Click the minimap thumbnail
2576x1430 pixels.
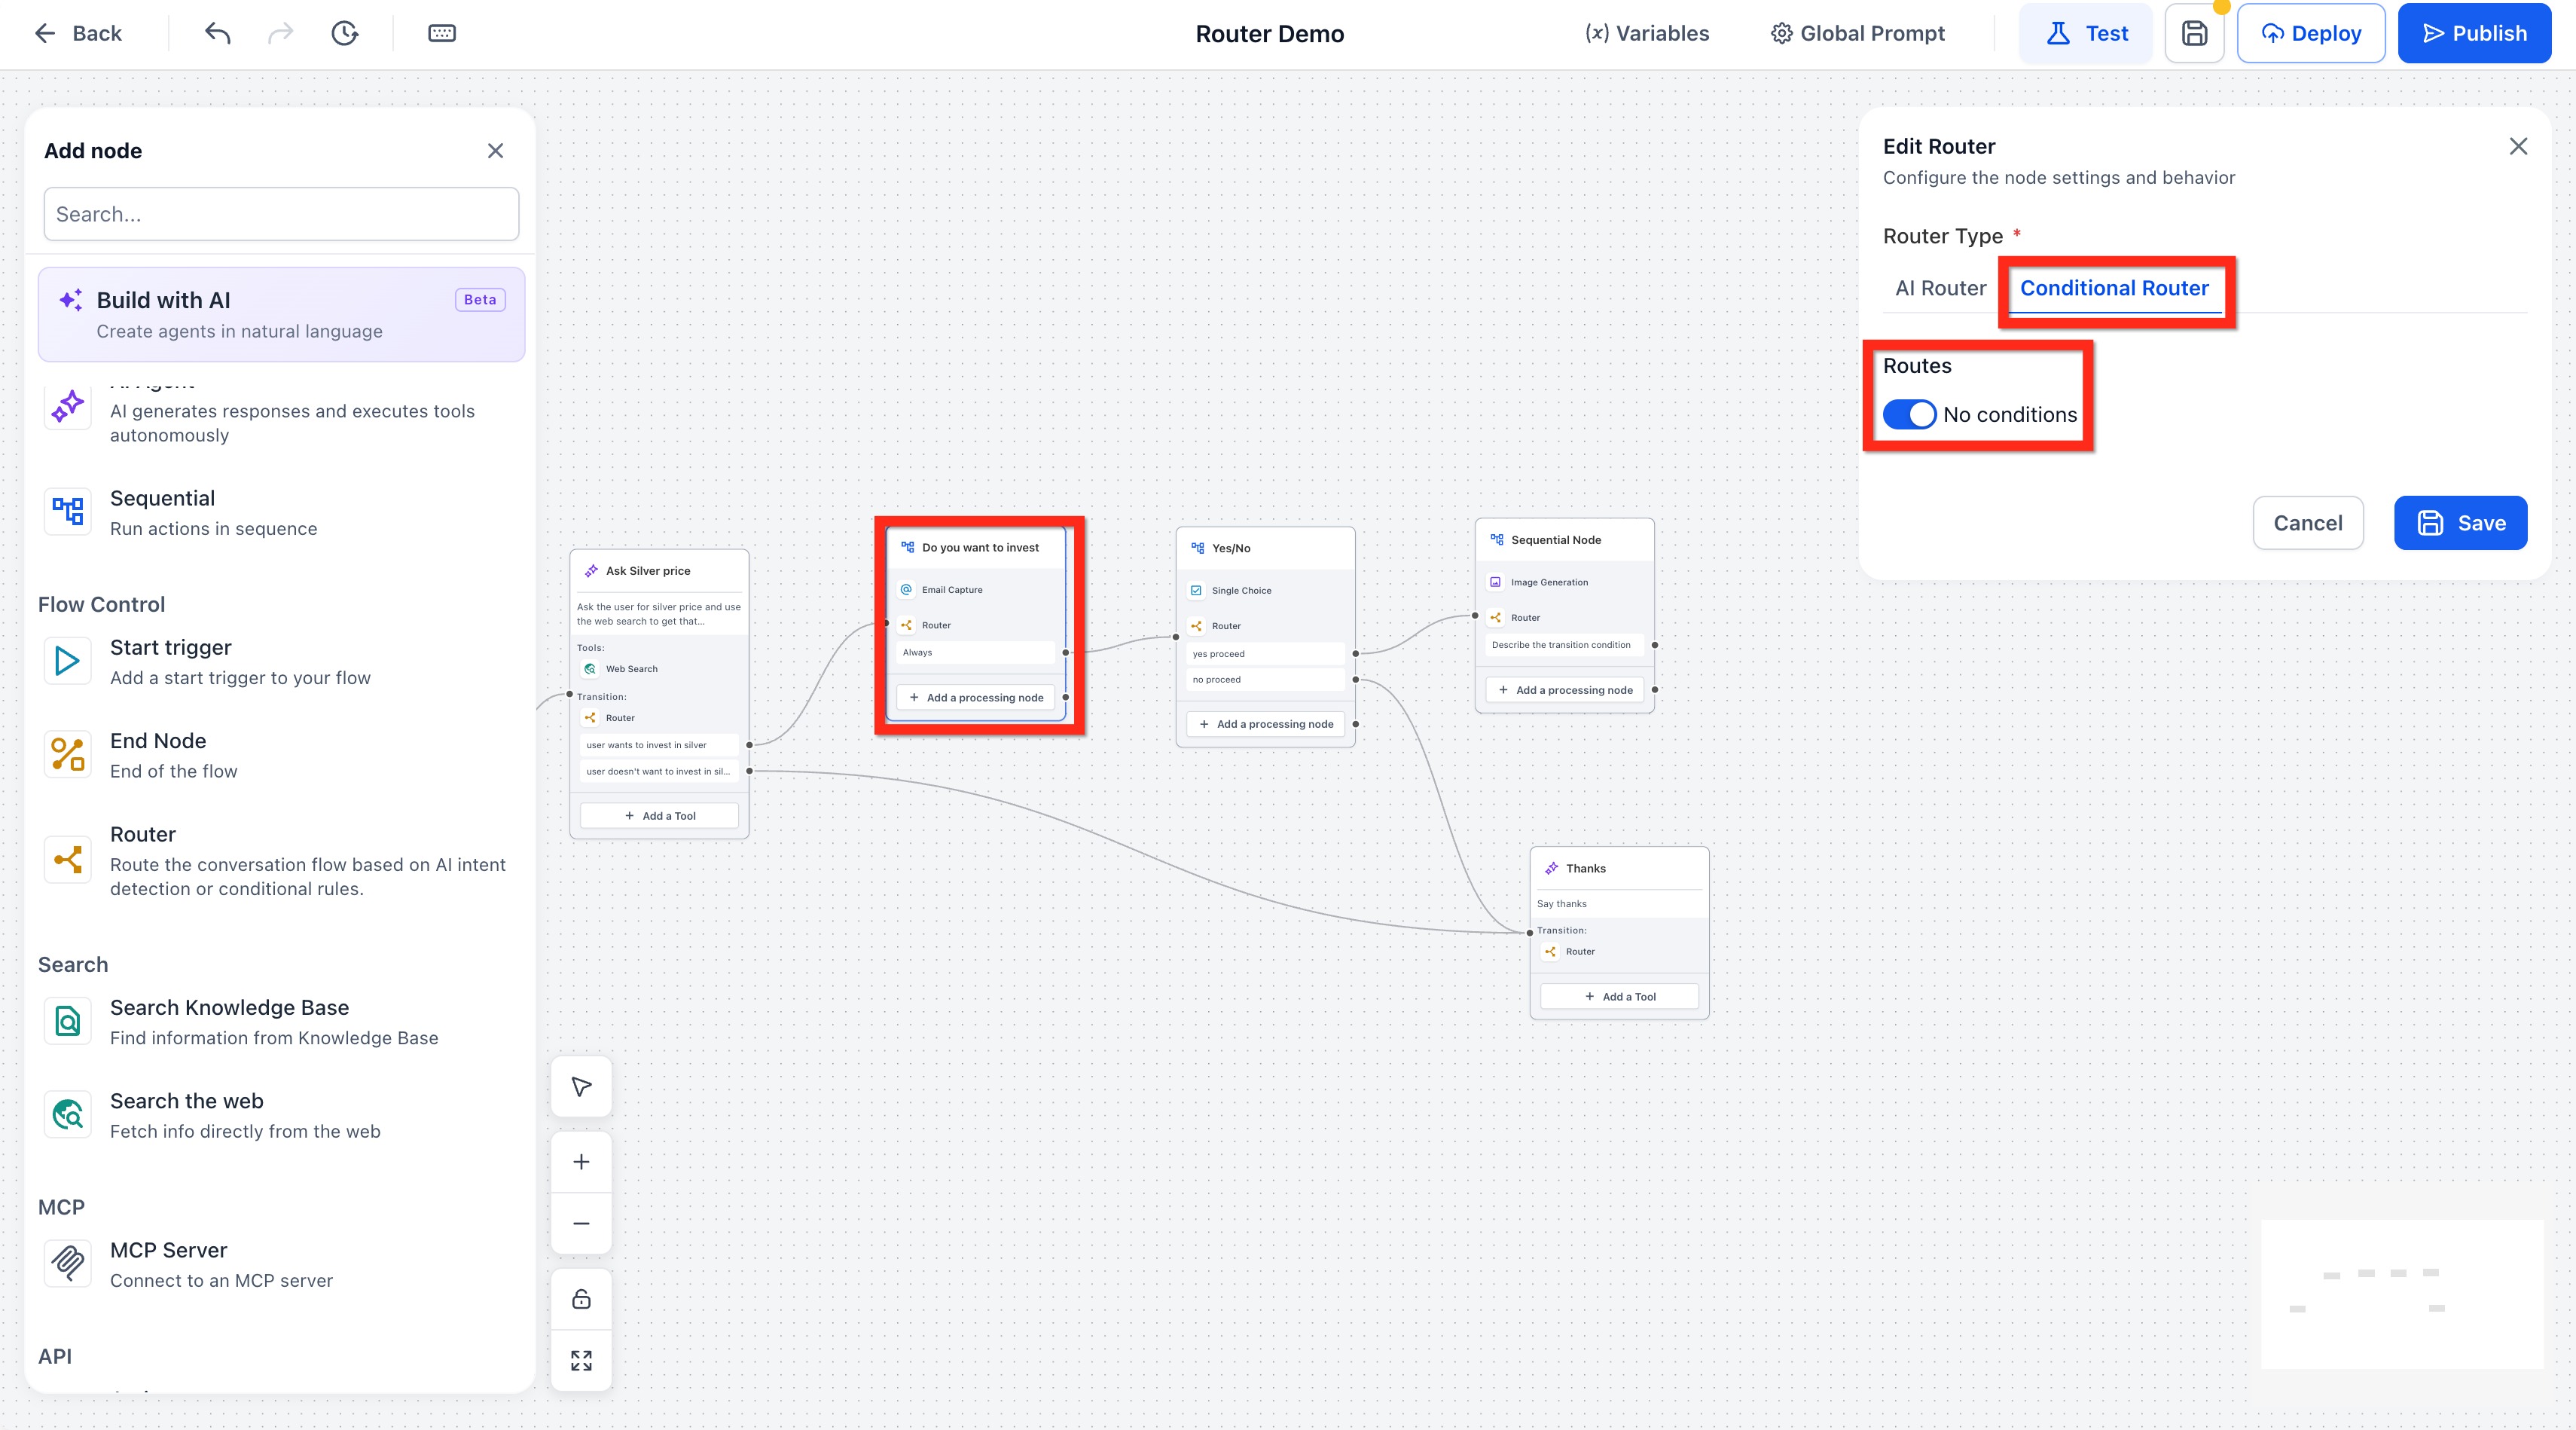click(2401, 1293)
